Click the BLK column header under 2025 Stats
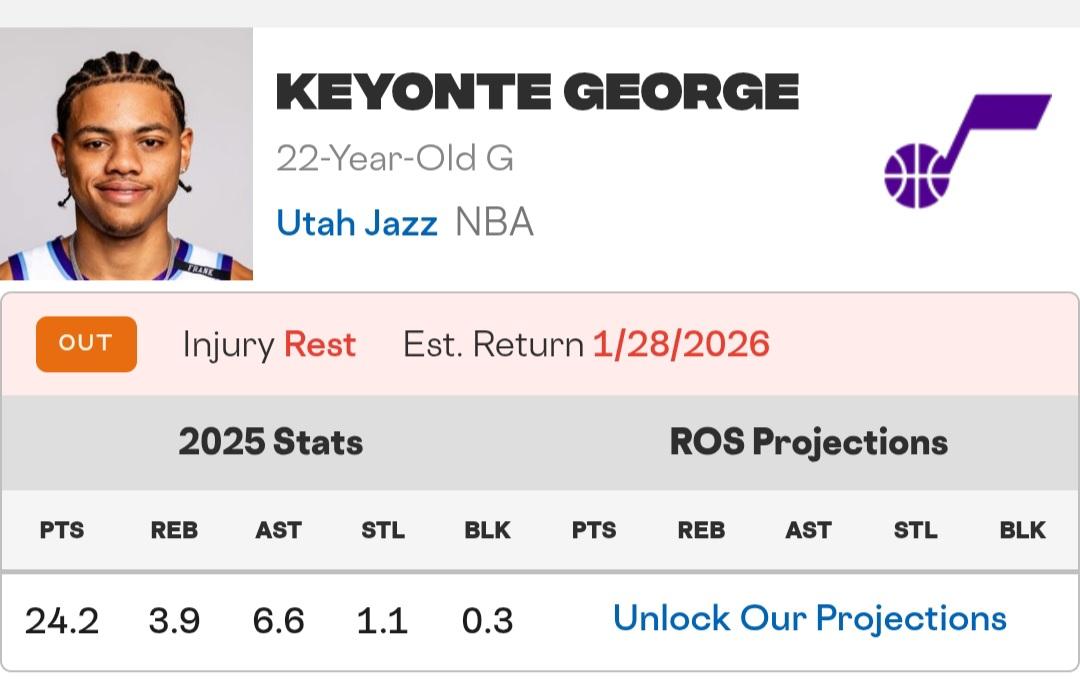 tap(487, 530)
